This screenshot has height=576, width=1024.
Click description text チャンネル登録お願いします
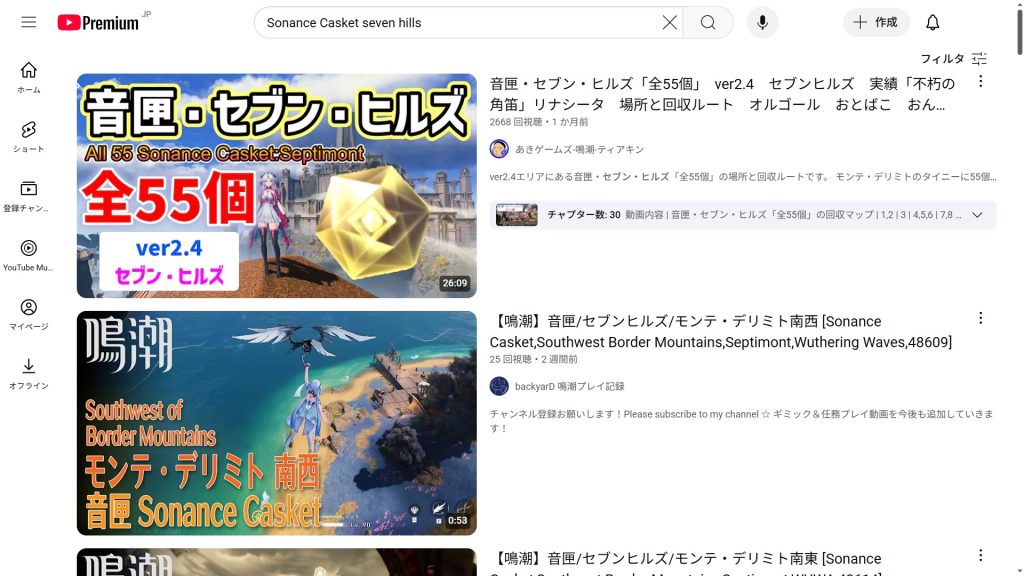(742, 421)
